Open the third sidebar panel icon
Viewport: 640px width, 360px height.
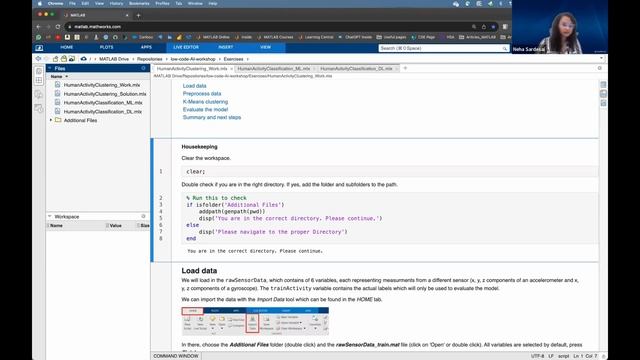click(x=39, y=95)
